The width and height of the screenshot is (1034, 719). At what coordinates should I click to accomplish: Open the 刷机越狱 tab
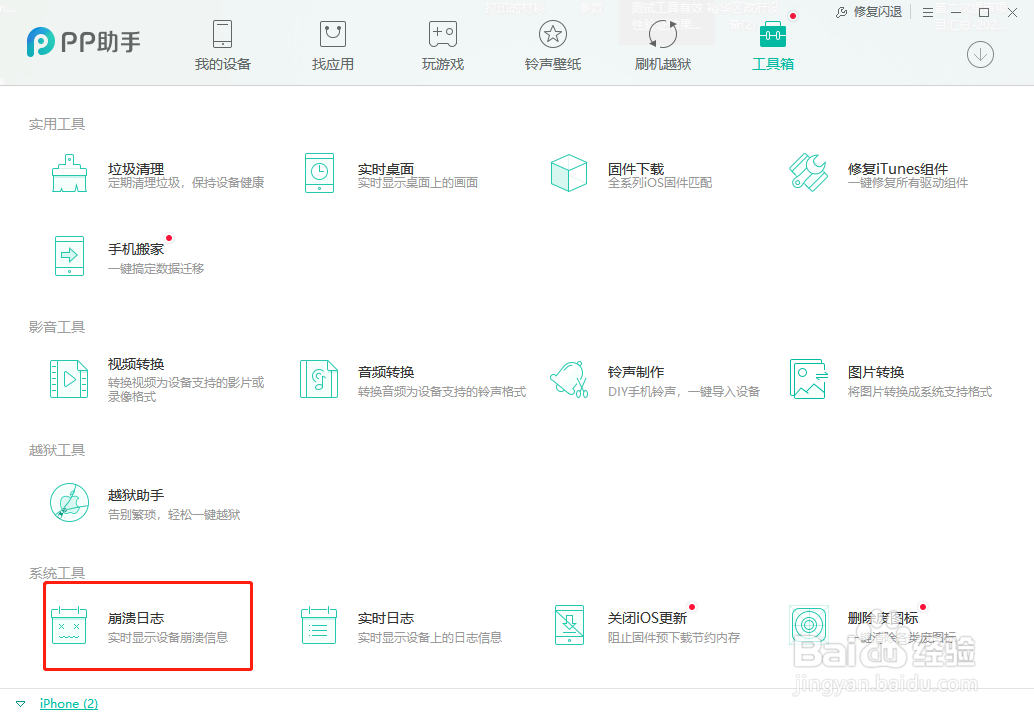[663, 45]
